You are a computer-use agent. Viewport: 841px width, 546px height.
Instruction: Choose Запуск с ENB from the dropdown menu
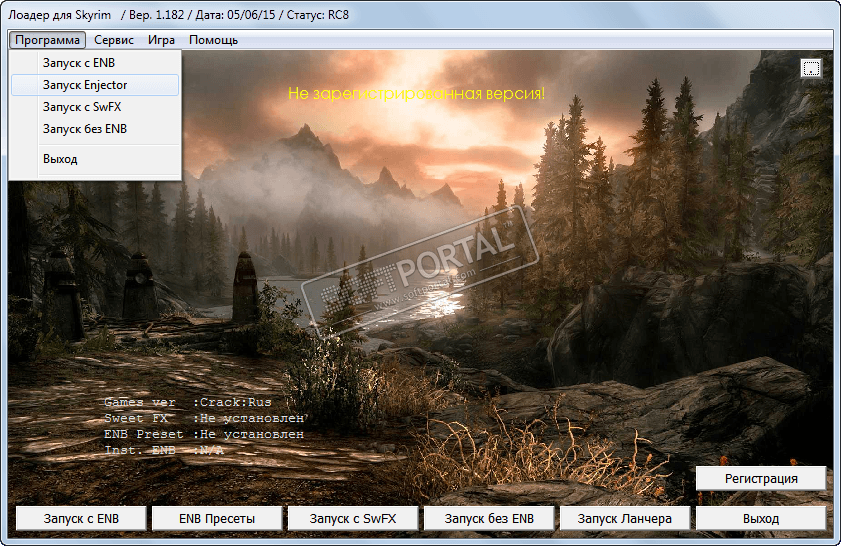click(x=95, y=63)
